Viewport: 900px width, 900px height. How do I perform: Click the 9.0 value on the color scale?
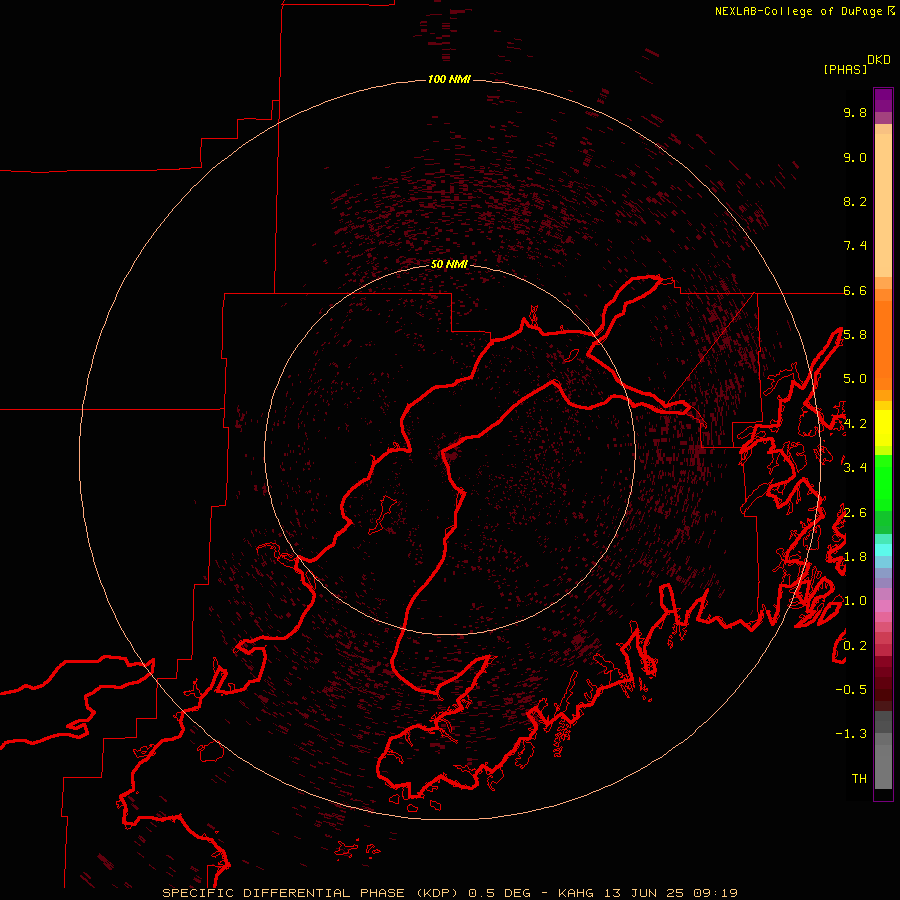click(855, 157)
